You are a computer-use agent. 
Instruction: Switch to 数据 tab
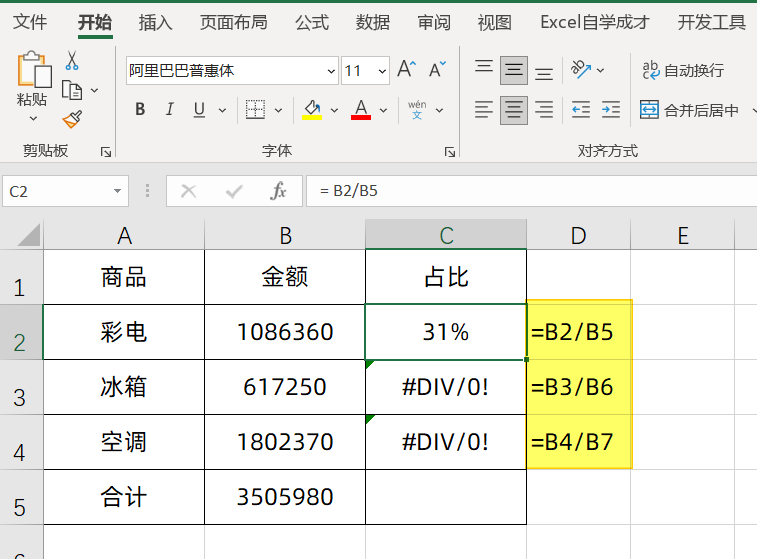[373, 22]
